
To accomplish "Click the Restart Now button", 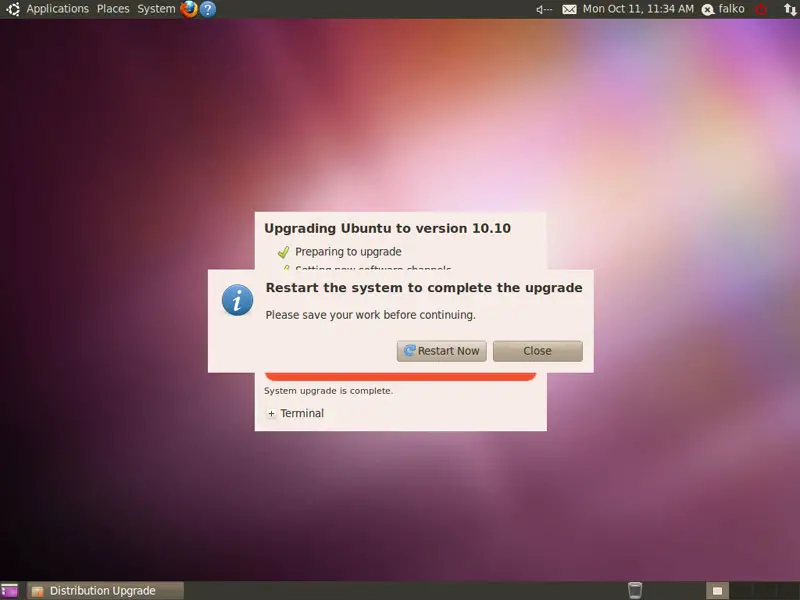I will [x=441, y=351].
